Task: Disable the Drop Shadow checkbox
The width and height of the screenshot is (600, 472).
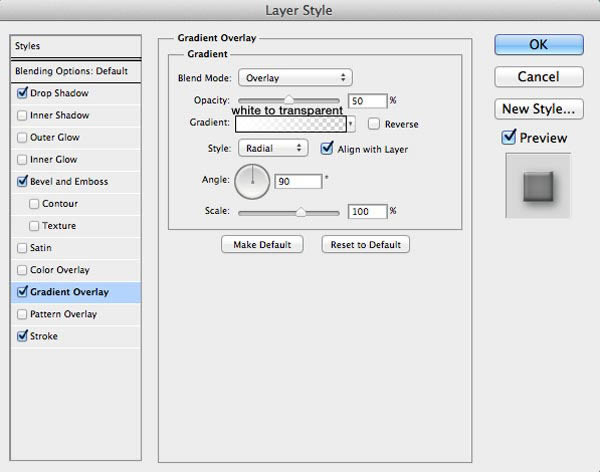Action: [22, 93]
